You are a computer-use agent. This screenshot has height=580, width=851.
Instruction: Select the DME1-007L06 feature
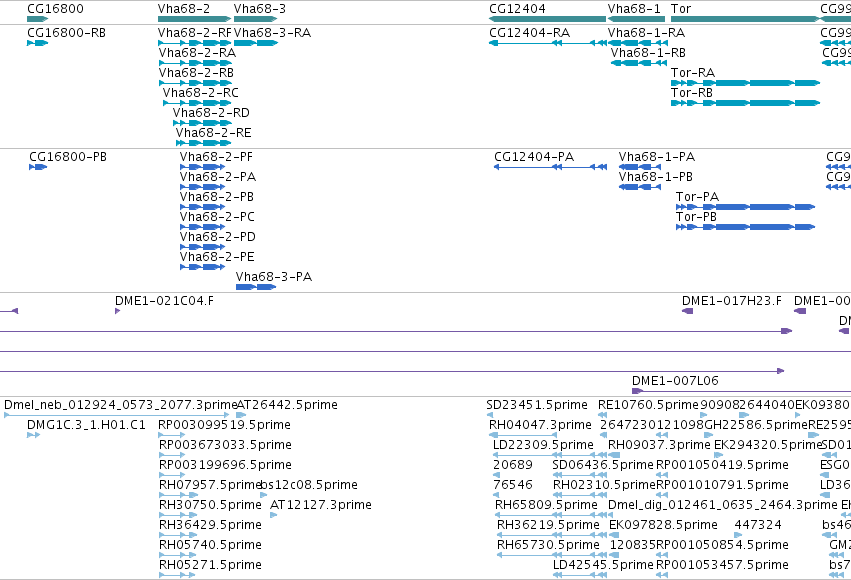[741, 391]
